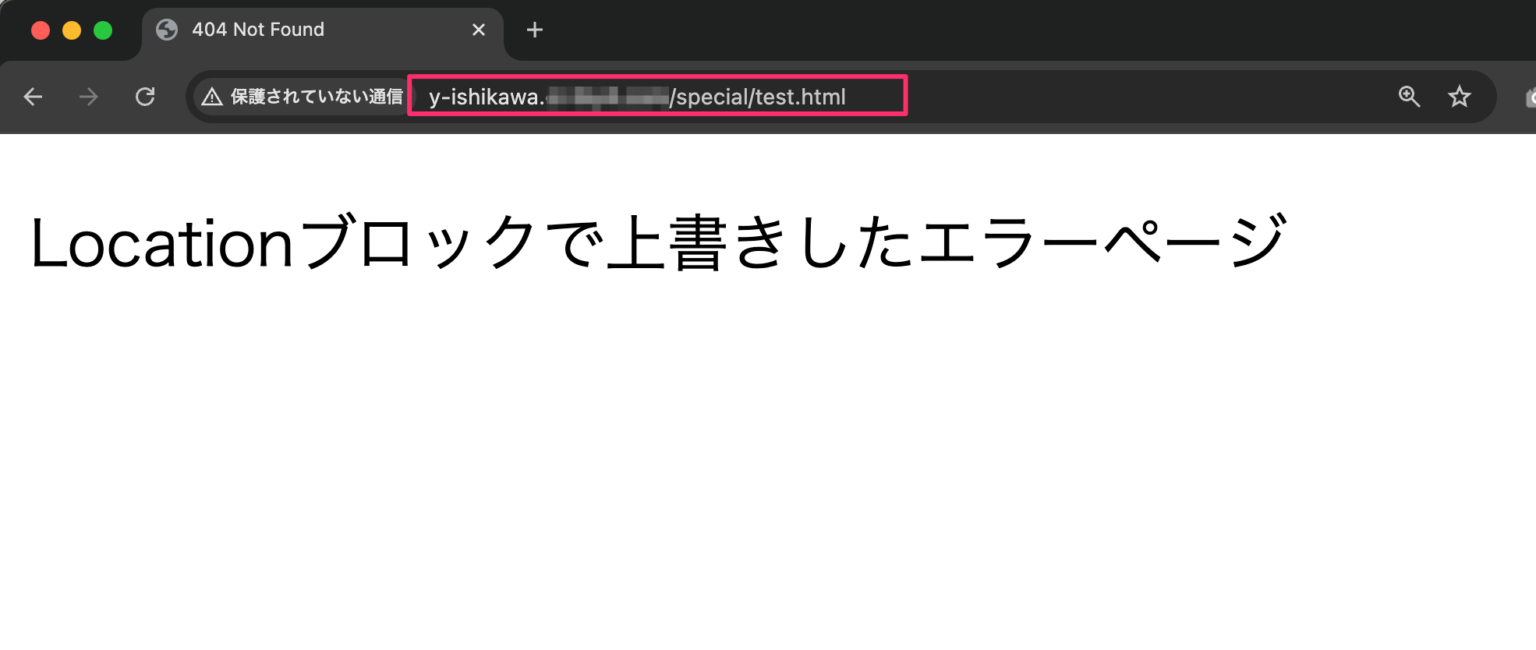The image size is (1536, 650).
Task: Open a new tab with the plus button
Action: (534, 30)
